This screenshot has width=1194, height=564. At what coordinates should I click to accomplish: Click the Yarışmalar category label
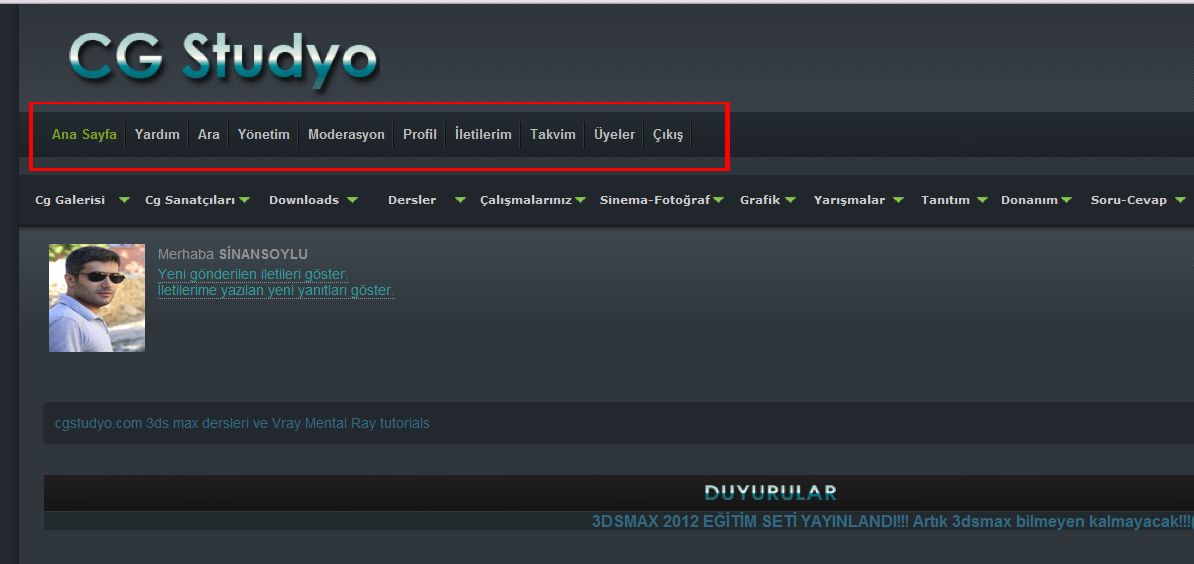point(849,200)
